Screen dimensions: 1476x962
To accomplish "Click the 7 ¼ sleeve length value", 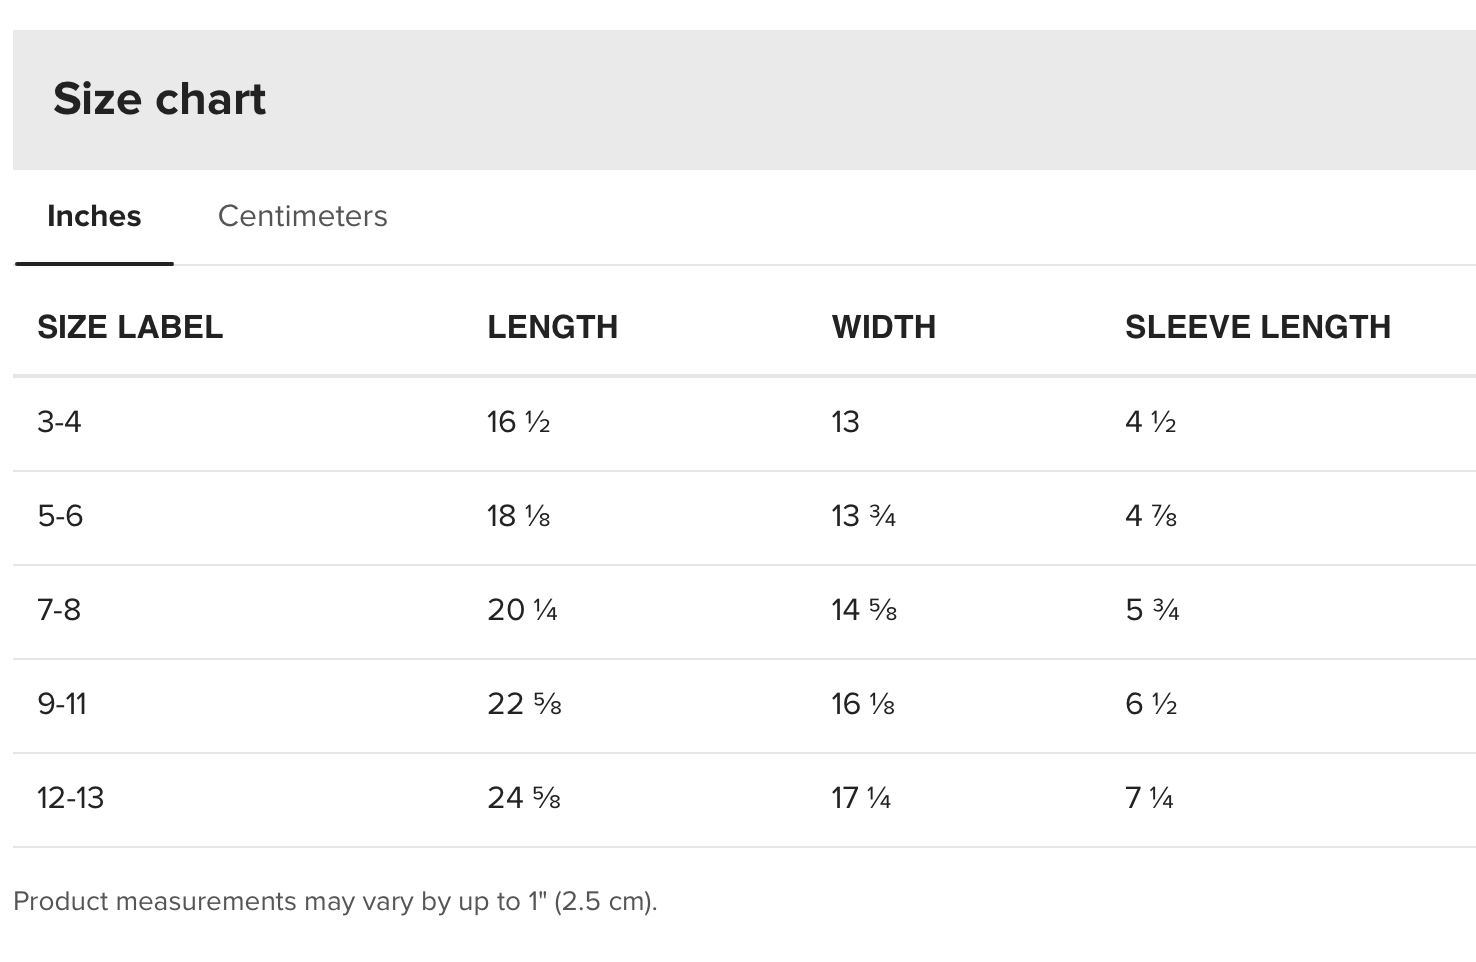I will [x=1149, y=798].
